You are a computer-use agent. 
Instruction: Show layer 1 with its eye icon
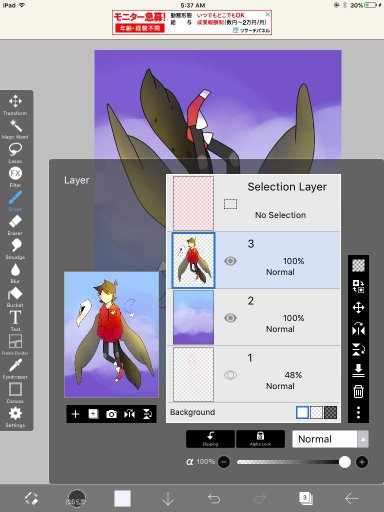coord(230,375)
